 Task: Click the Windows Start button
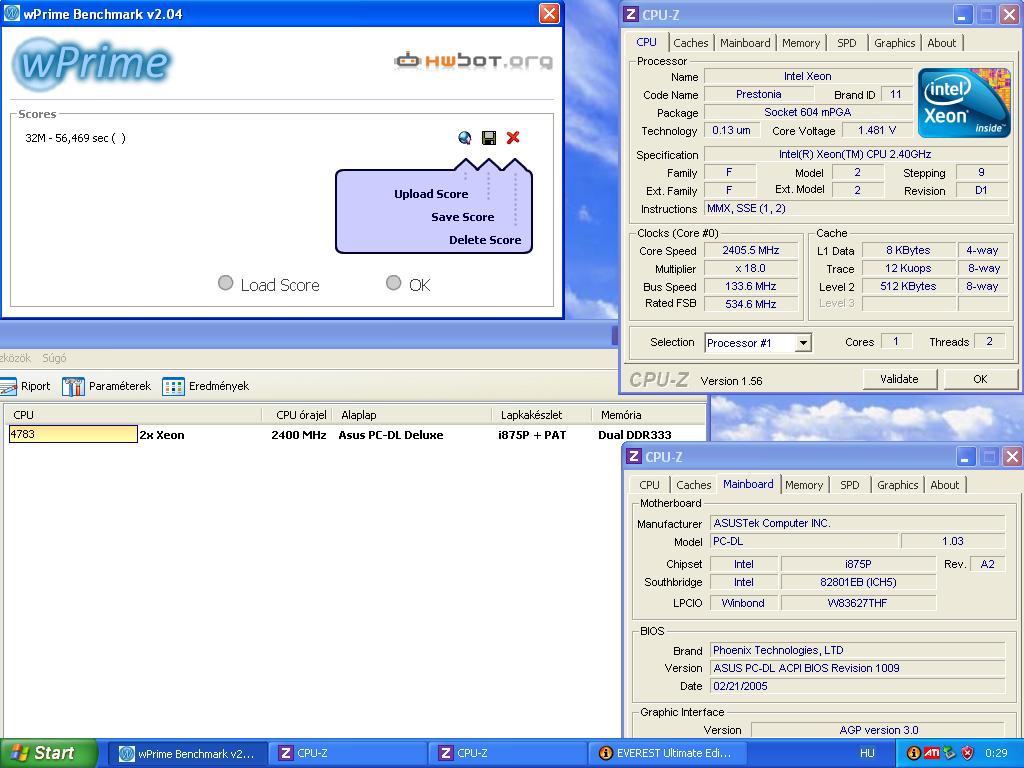point(48,753)
